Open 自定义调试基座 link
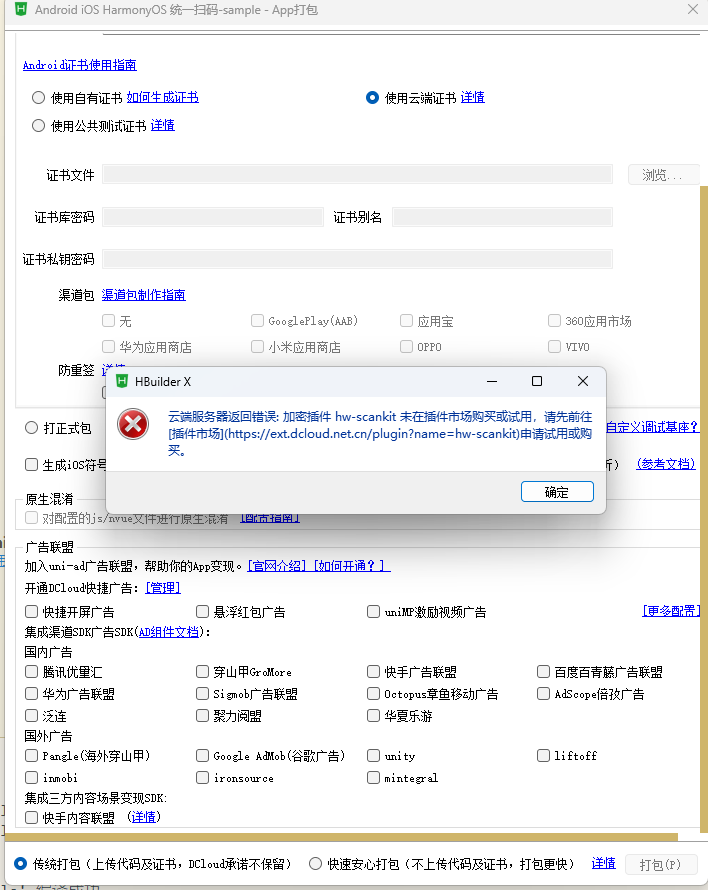 (x=652, y=427)
